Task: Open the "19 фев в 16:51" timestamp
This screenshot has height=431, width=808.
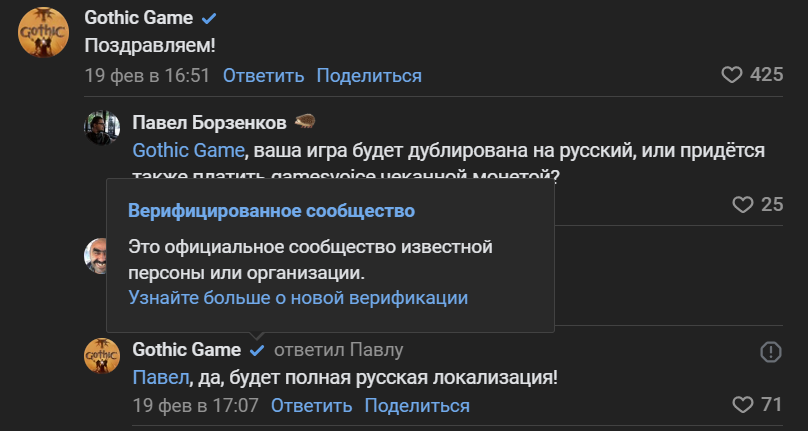Action: click(147, 75)
